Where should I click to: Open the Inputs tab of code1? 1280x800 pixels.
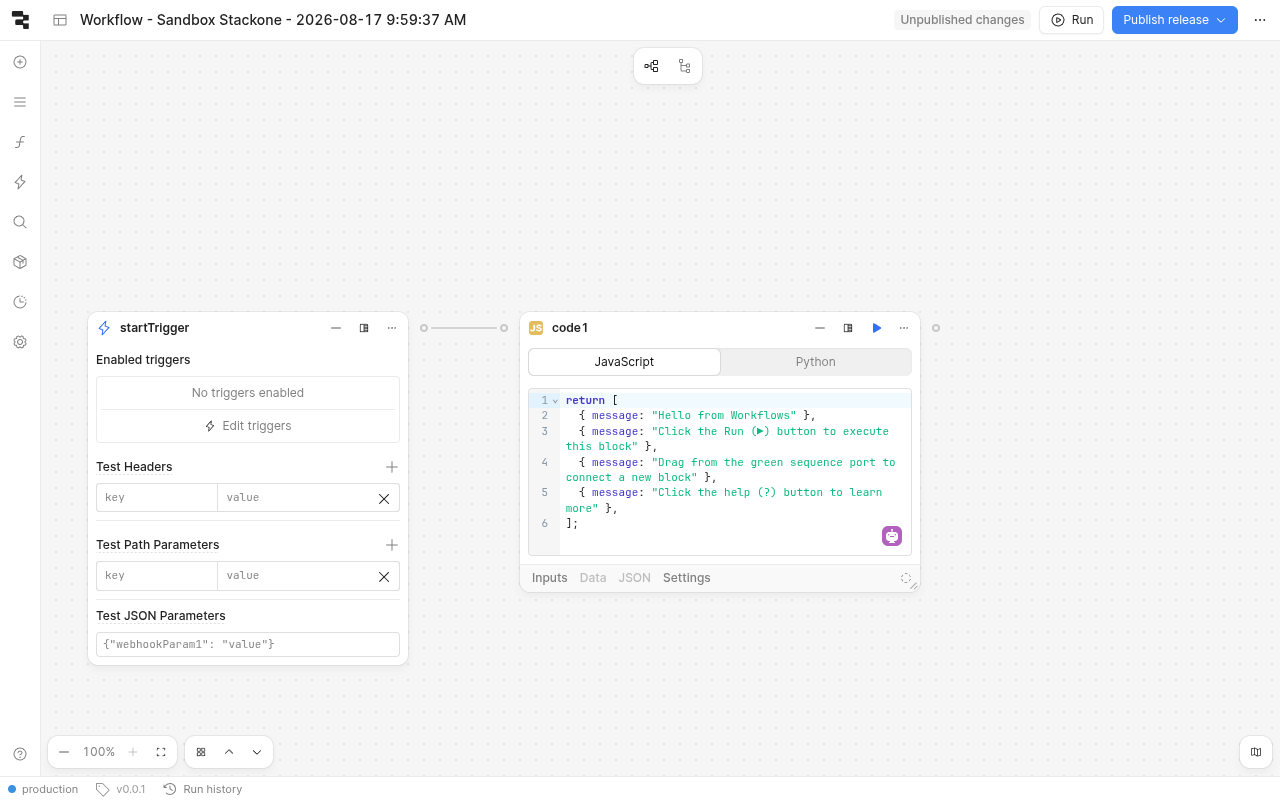(549, 578)
